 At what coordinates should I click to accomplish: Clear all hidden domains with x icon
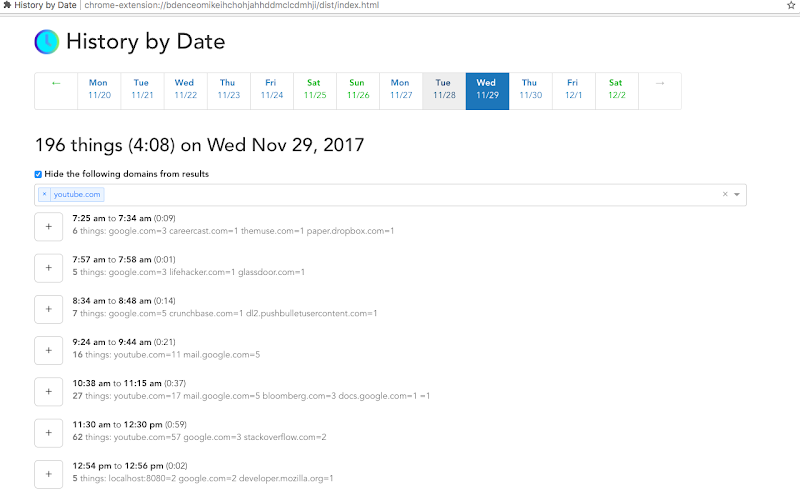(725, 194)
